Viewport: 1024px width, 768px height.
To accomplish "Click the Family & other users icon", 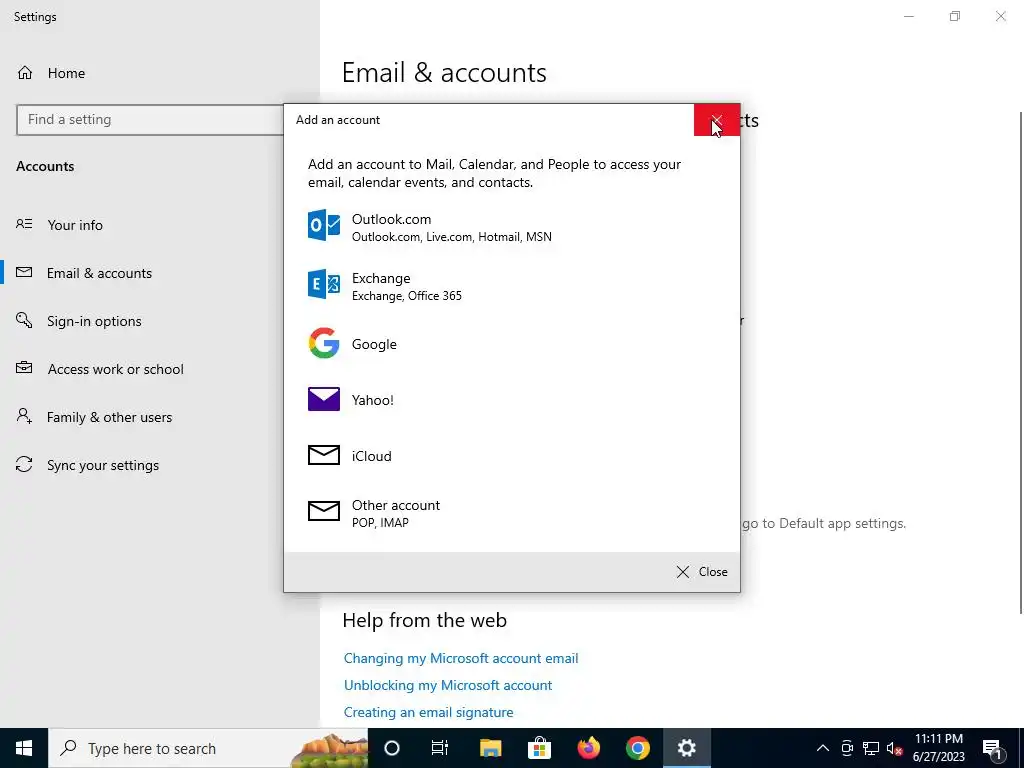I will pos(24,416).
